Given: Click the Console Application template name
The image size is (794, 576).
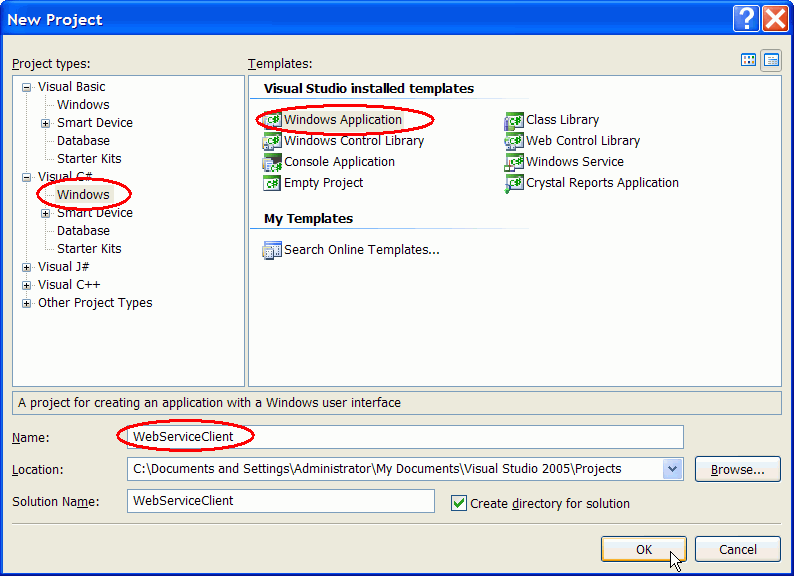Looking at the screenshot, I should [x=339, y=162].
